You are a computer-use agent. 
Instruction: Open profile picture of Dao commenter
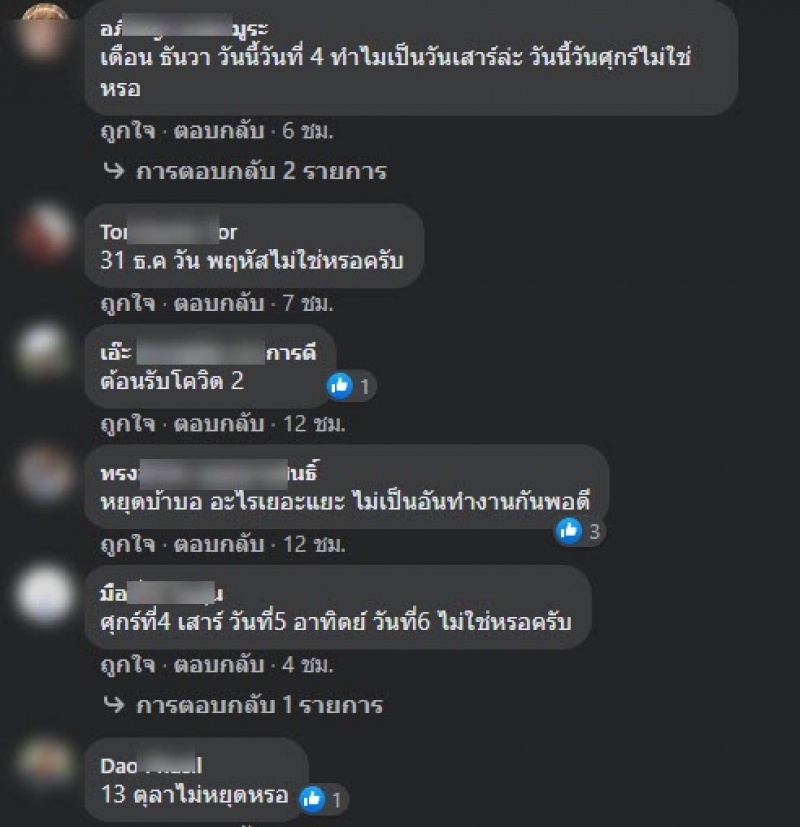(45, 763)
